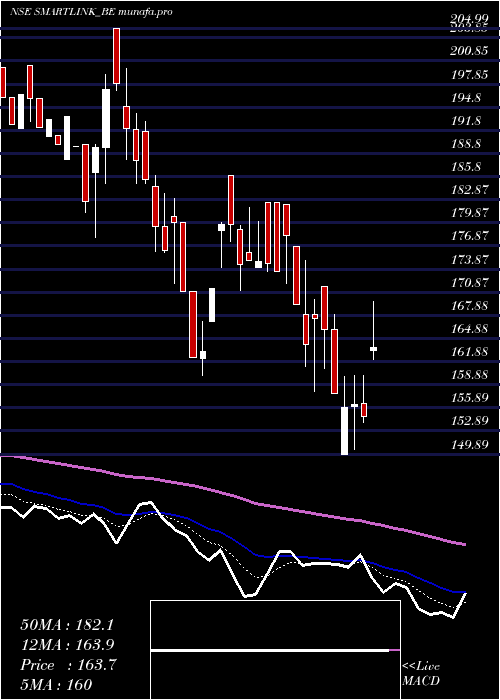The image size is (500, 700).
Task: Click the <<Live MACD label
Action: [x=421, y=673]
